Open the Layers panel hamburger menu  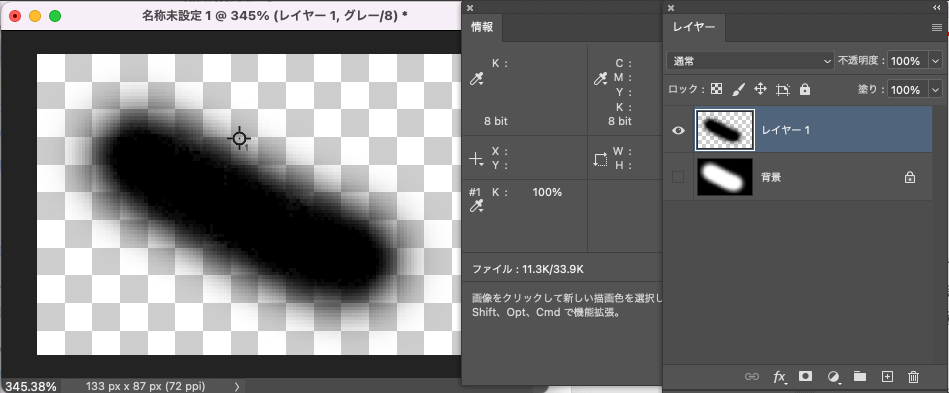[936, 28]
